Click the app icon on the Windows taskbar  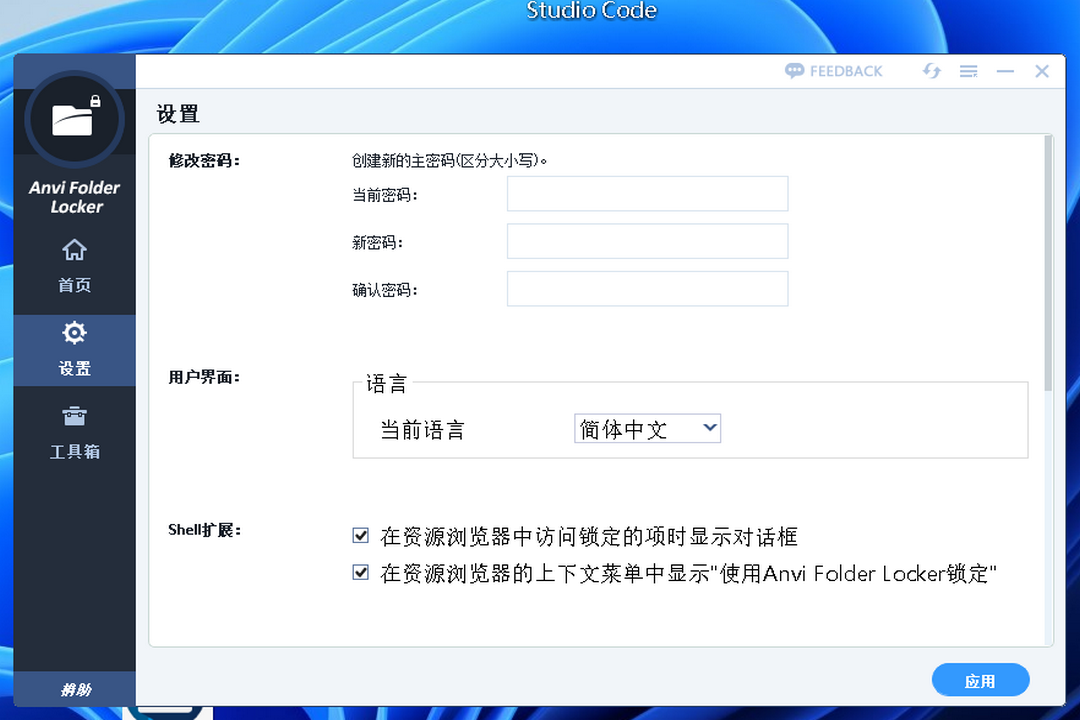tap(170, 712)
